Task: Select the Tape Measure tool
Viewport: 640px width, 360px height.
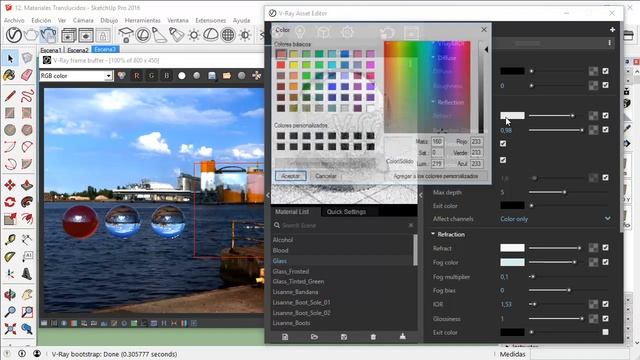Action: 10,240
